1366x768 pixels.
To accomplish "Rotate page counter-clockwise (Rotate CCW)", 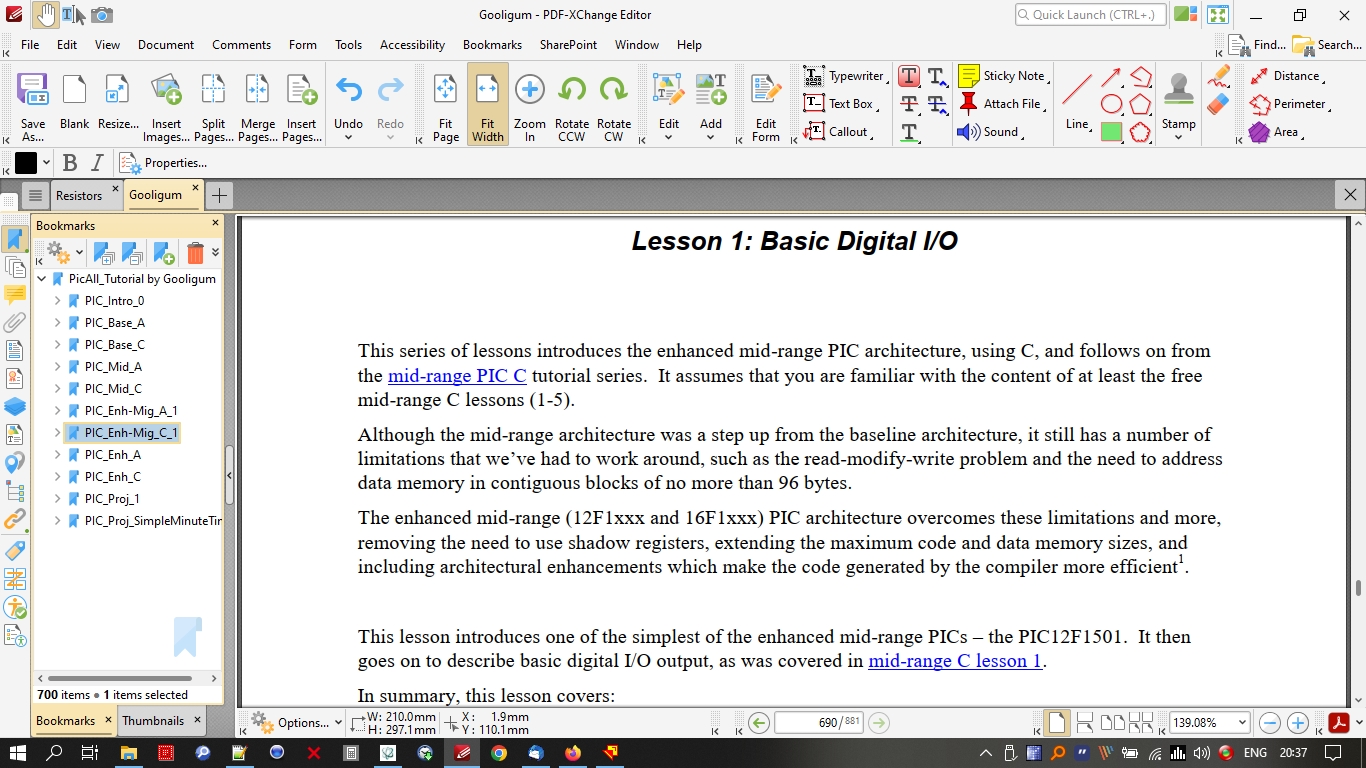I will tap(572, 105).
